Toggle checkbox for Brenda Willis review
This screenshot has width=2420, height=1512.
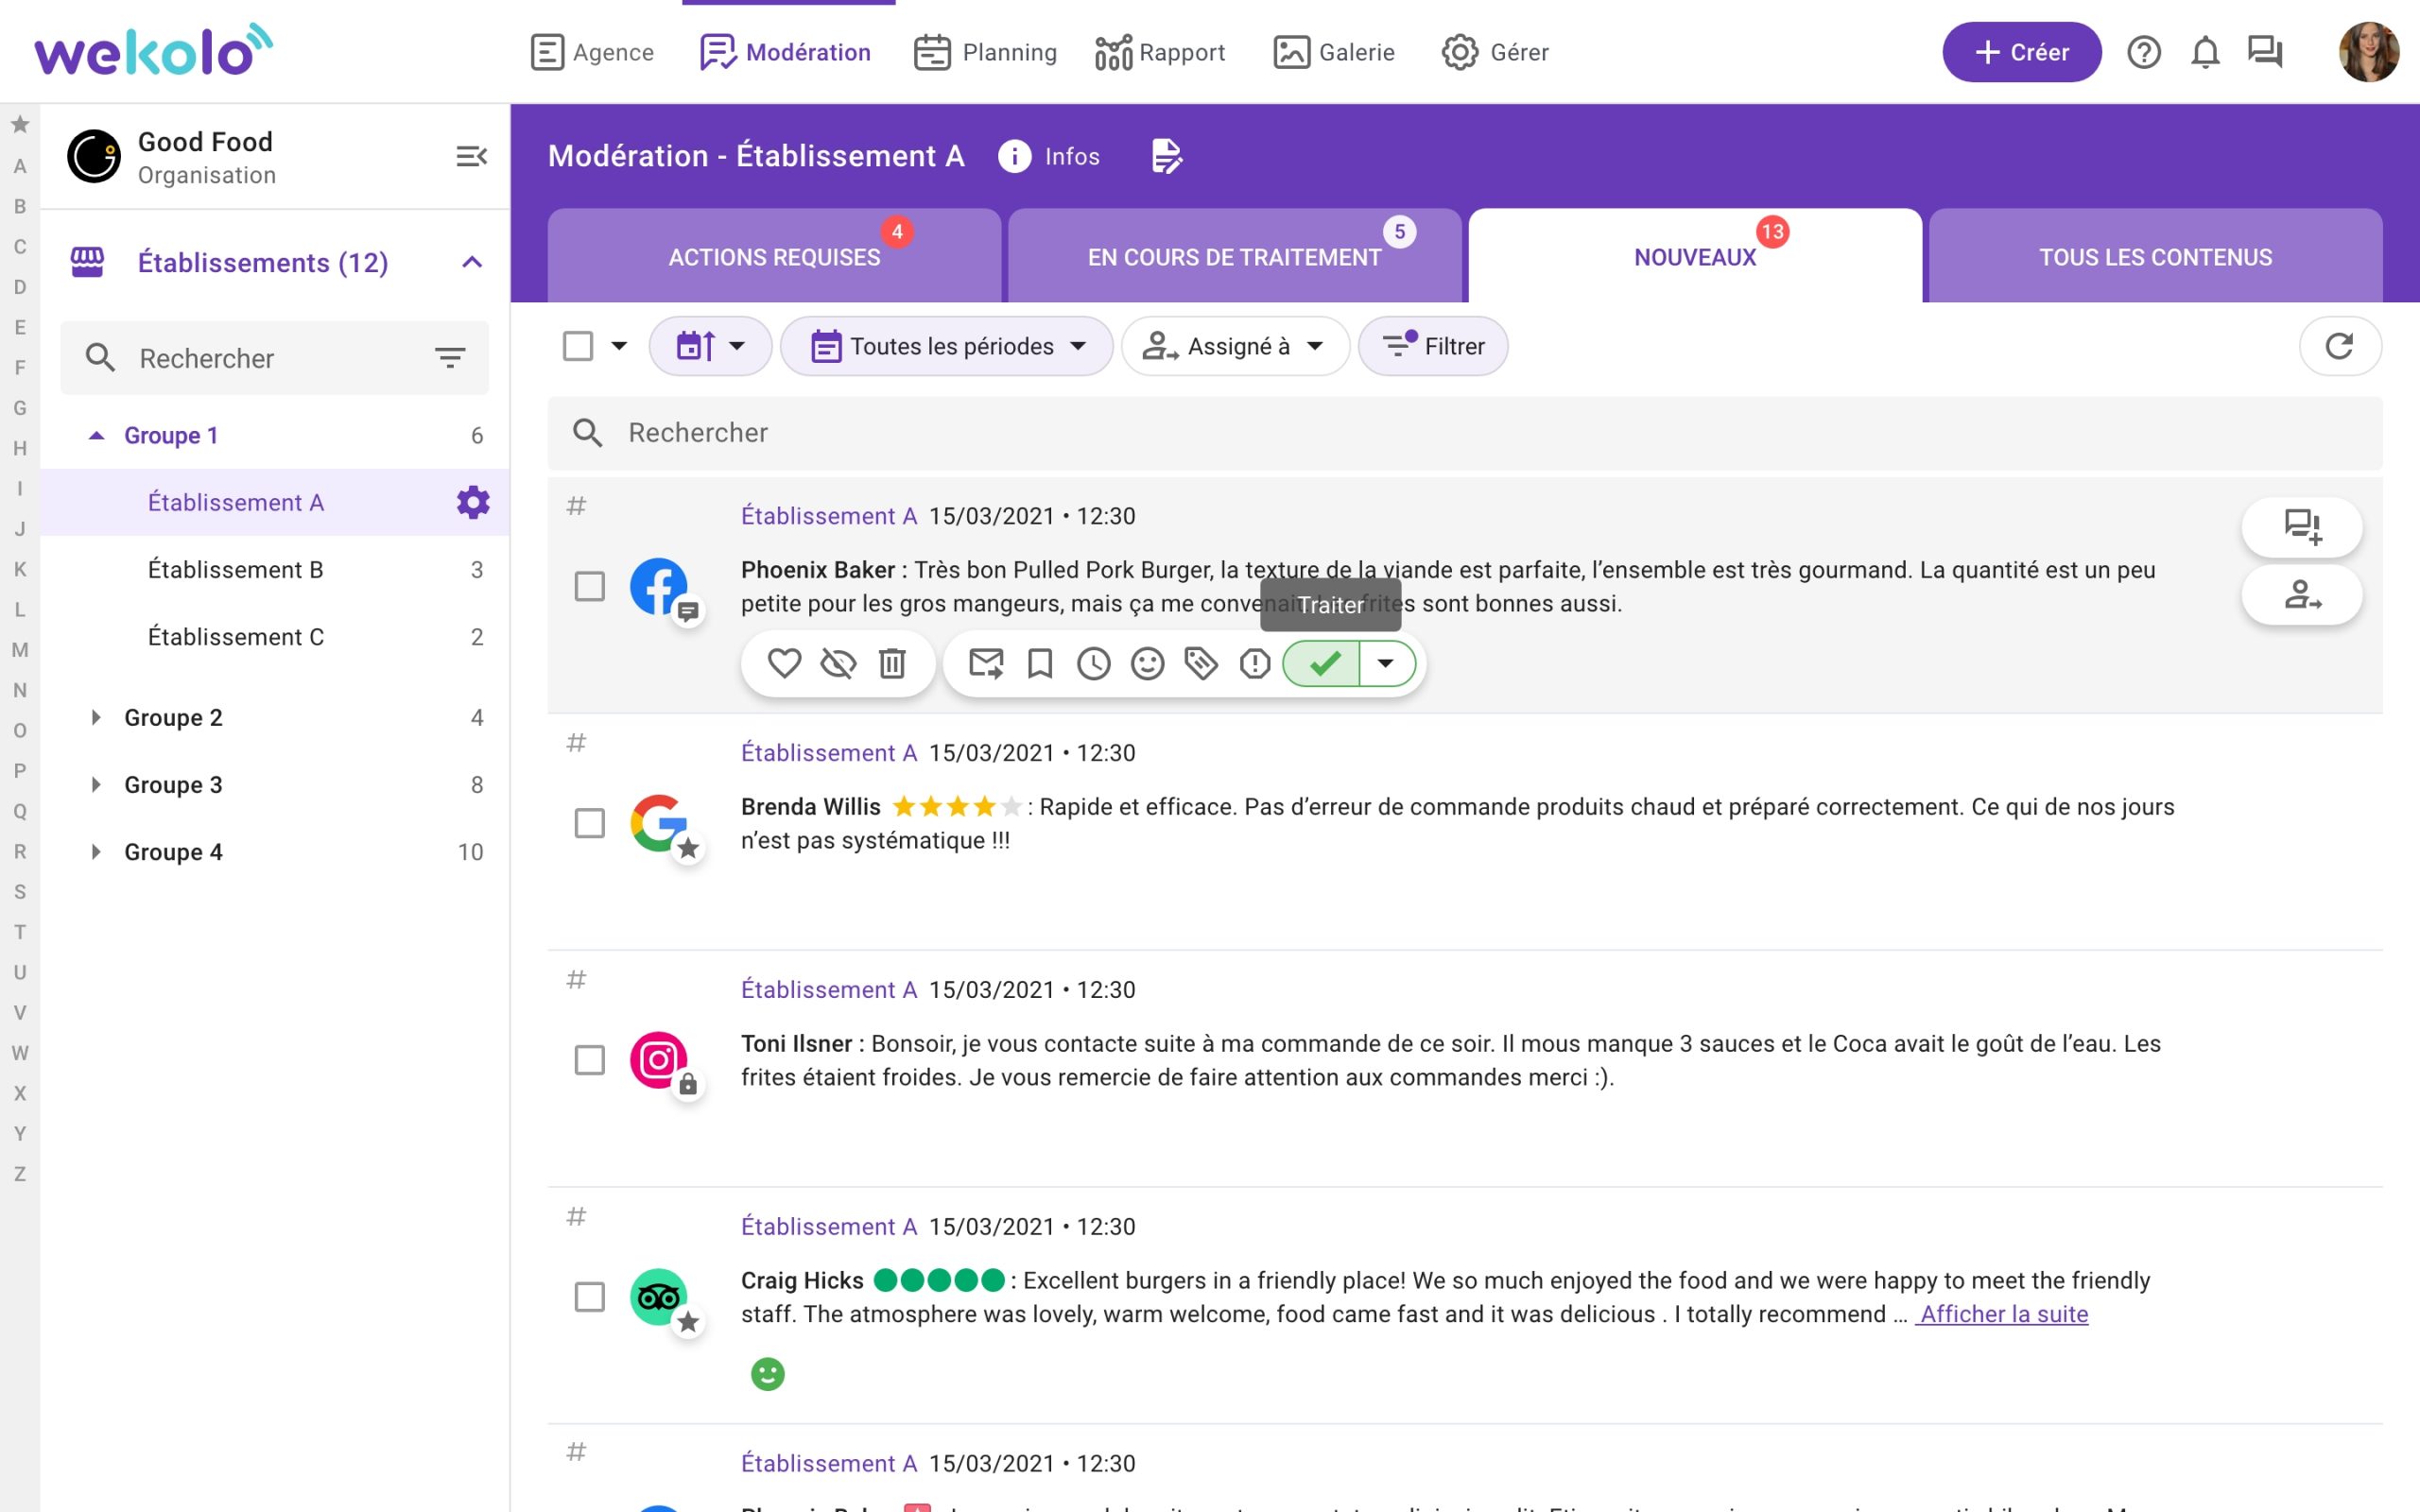click(587, 818)
